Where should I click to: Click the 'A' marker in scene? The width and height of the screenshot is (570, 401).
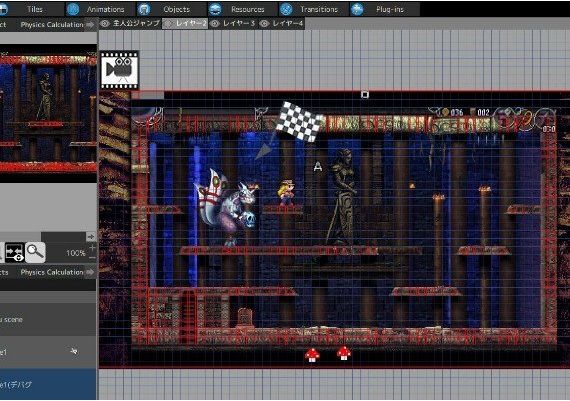(x=318, y=167)
